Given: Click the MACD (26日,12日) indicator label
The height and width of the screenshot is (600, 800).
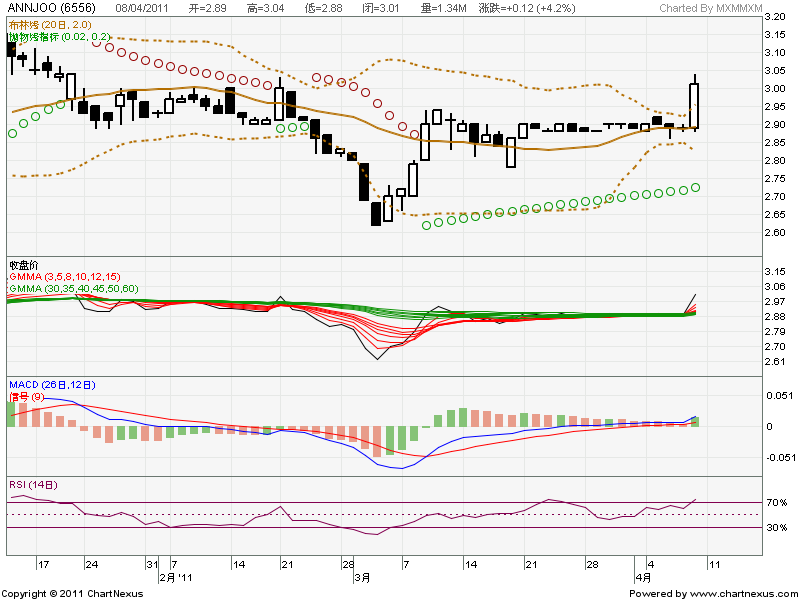Looking at the screenshot, I should [52, 384].
